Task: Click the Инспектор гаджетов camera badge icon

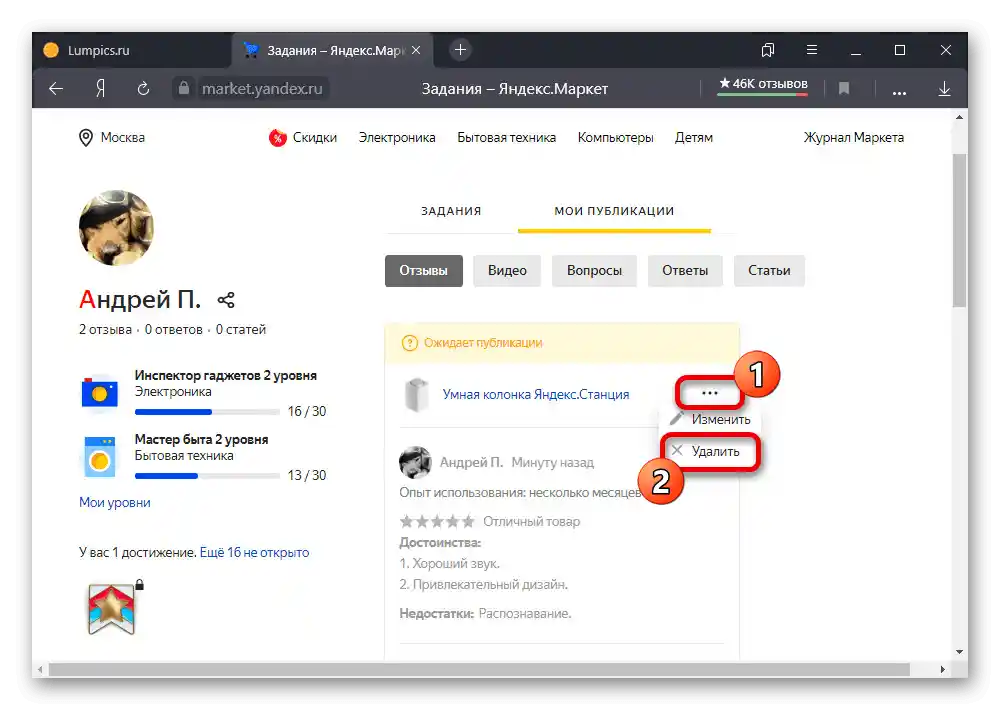Action: tap(99, 393)
